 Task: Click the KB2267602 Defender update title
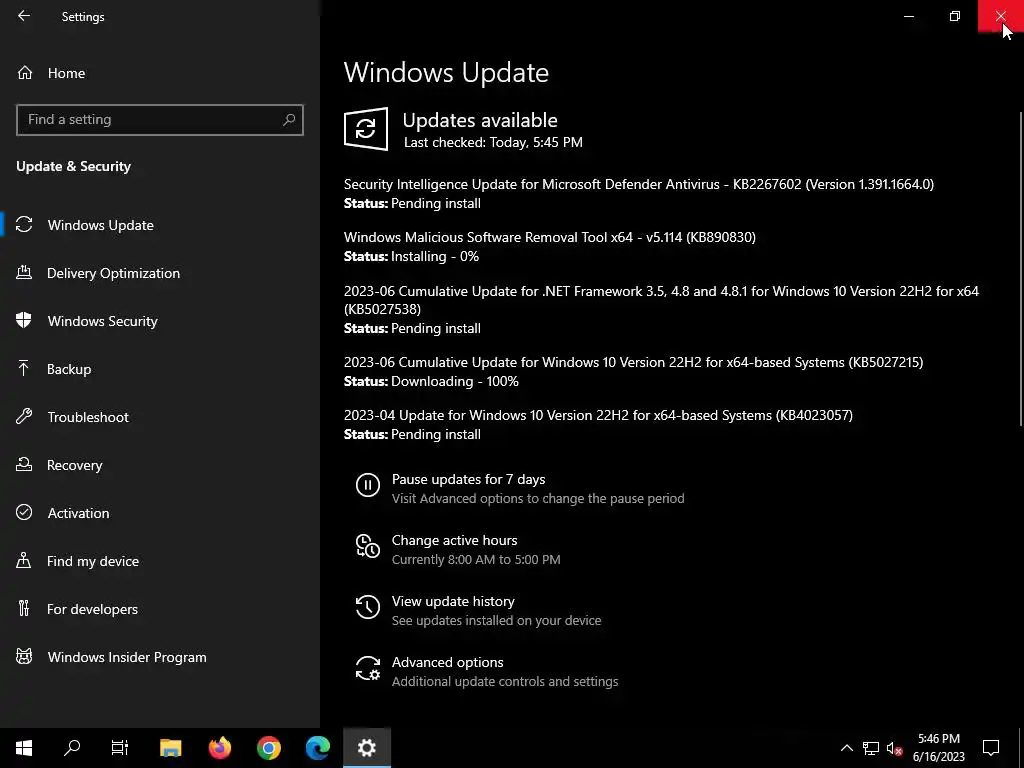click(x=639, y=184)
